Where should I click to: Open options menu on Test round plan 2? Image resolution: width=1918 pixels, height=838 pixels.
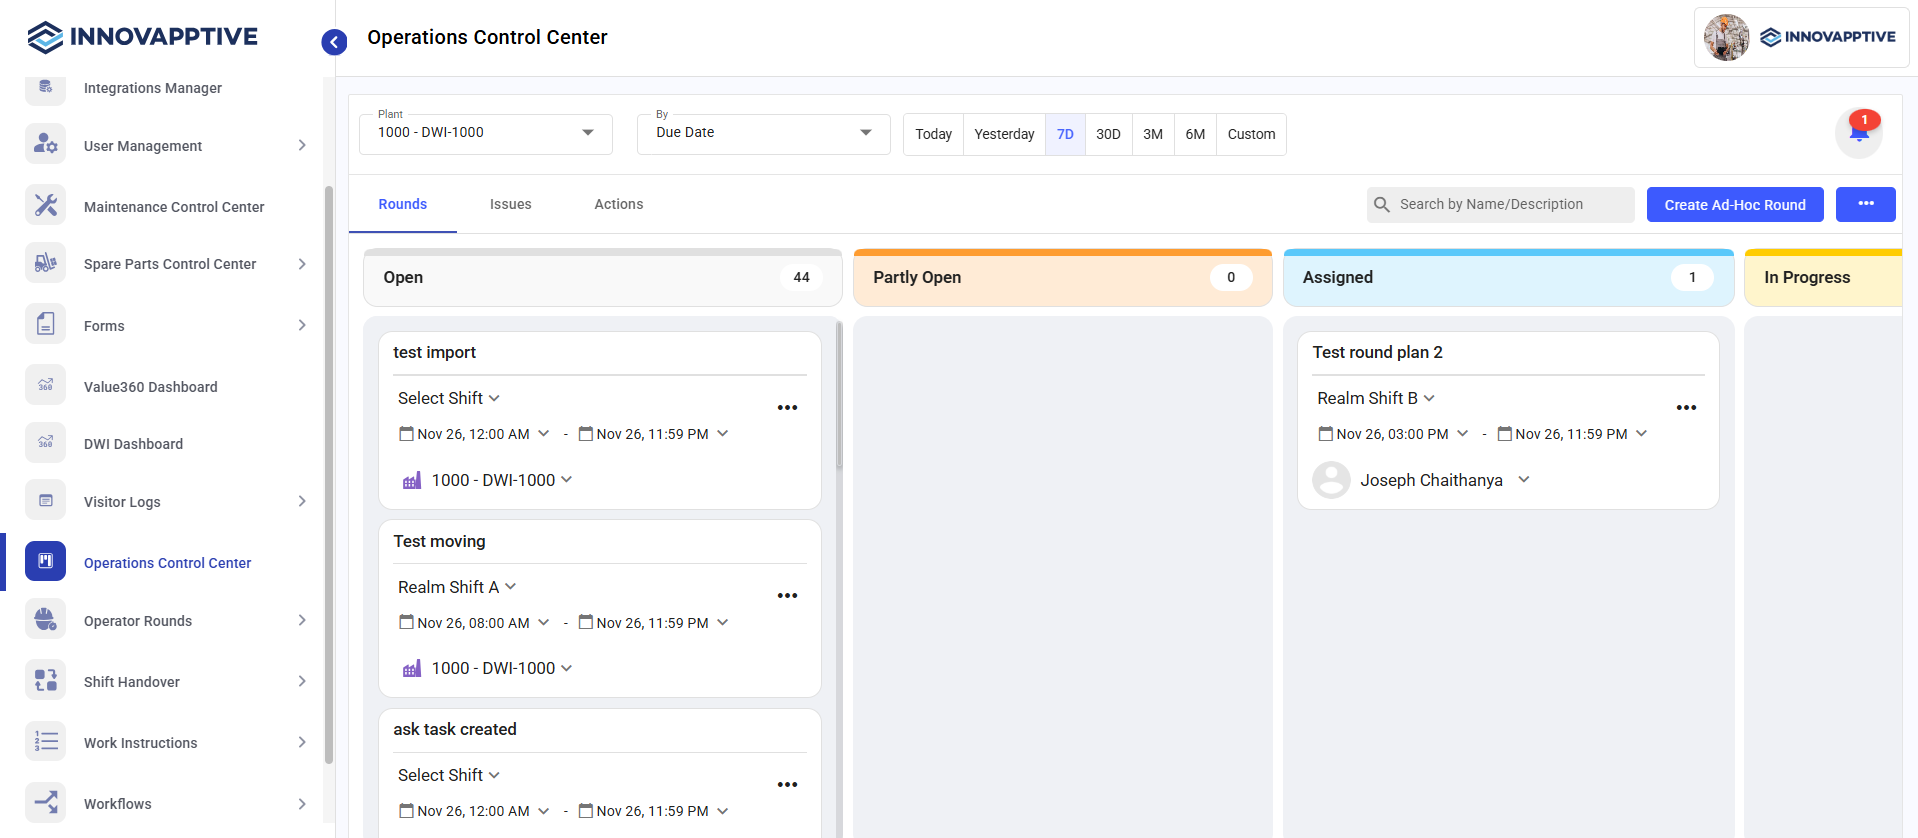pyautogui.click(x=1686, y=408)
